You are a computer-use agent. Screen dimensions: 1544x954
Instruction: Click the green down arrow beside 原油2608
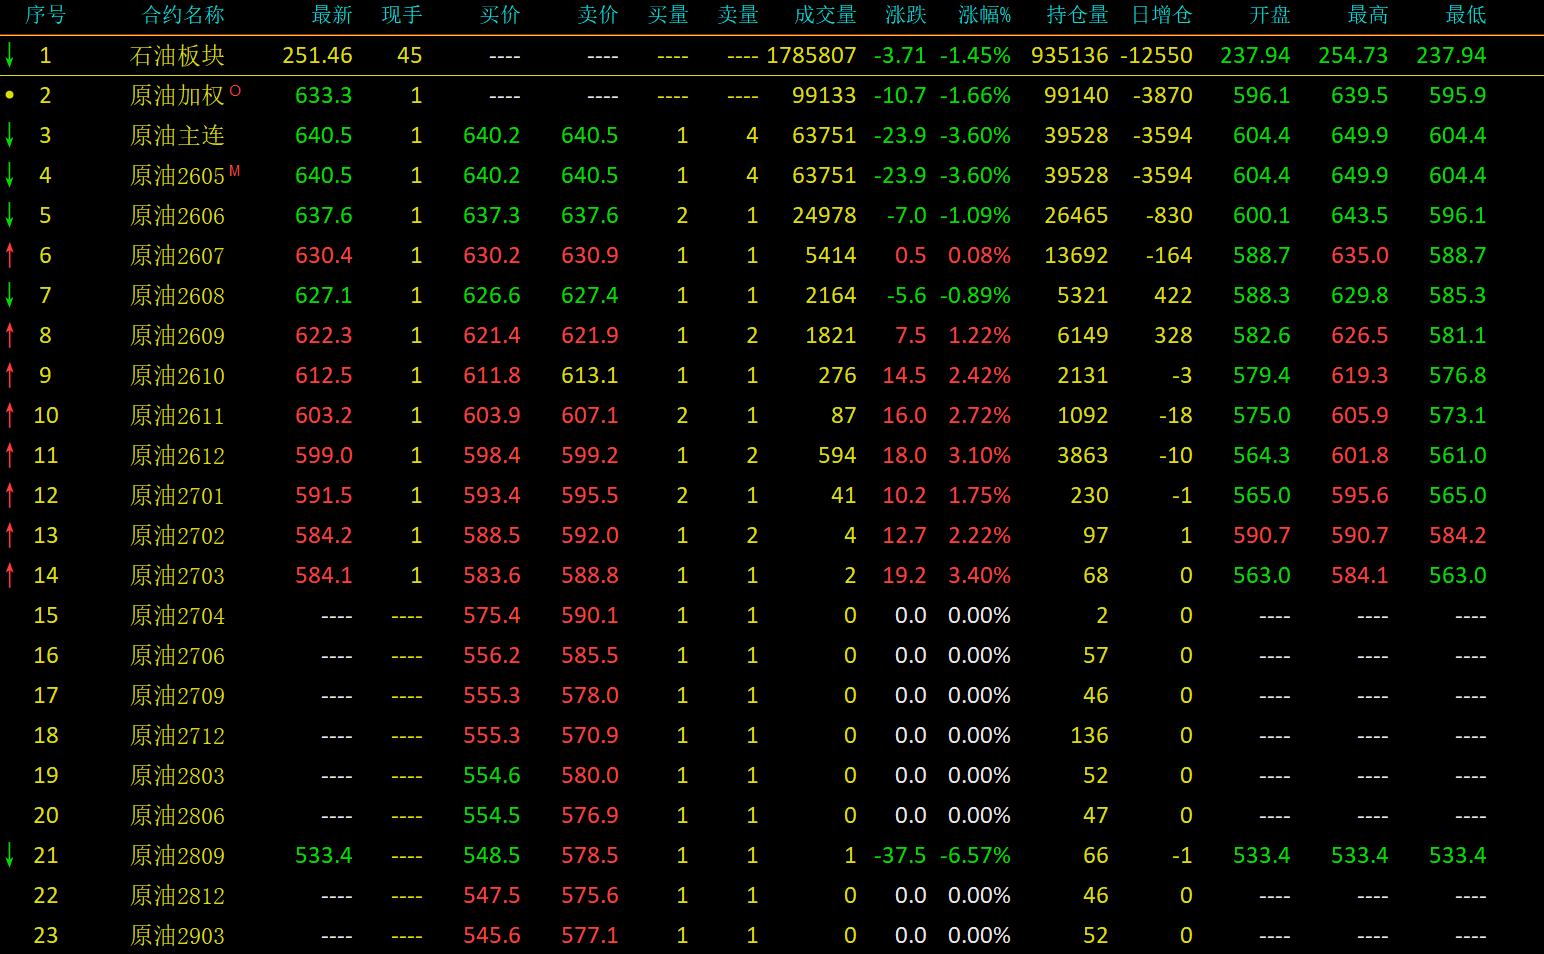tap(10, 295)
